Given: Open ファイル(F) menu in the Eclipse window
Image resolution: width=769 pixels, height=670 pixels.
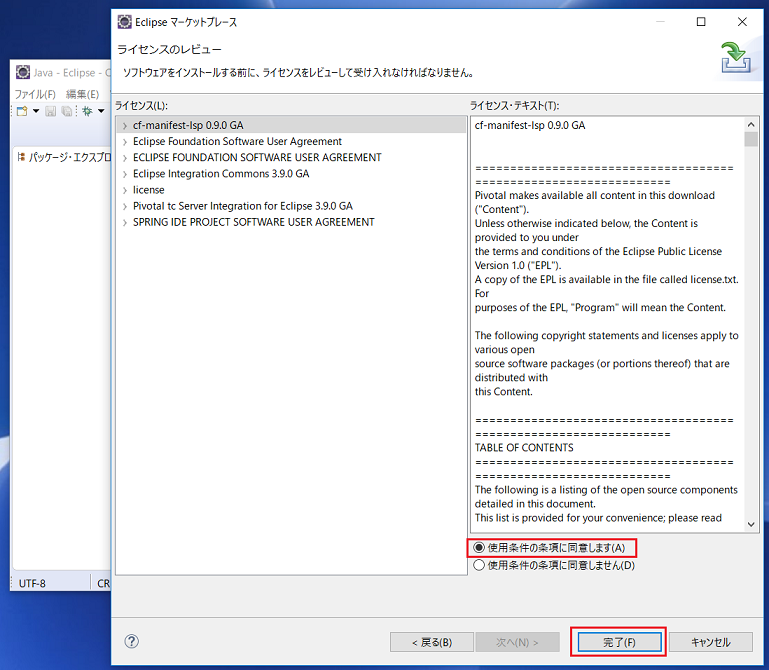Looking at the screenshot, I should [35, 94].
